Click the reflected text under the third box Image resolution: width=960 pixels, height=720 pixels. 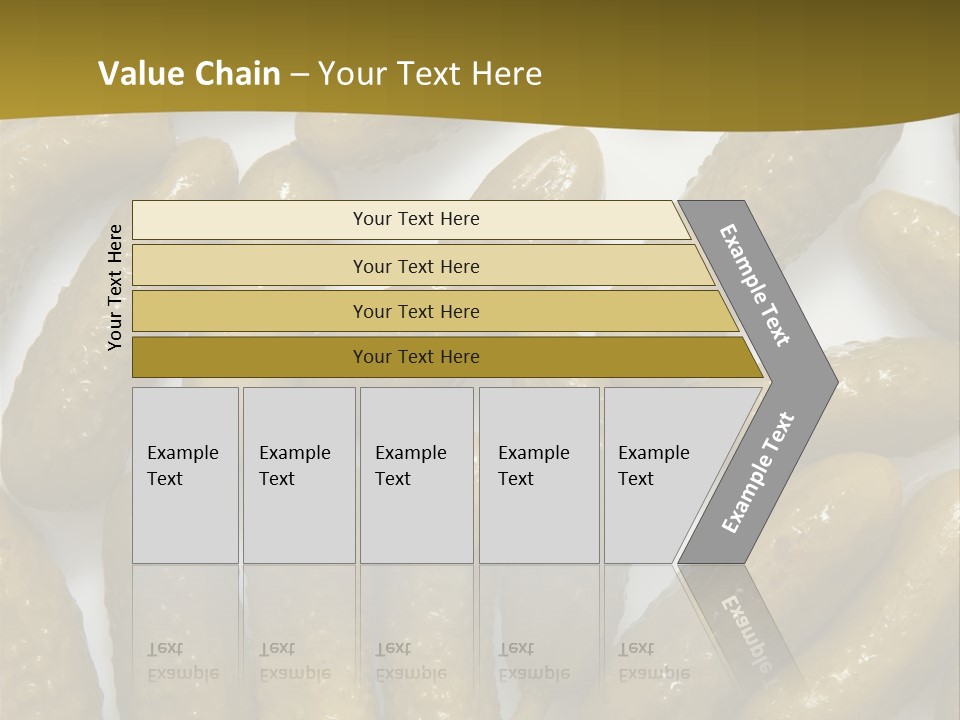[x=410, y=661]
